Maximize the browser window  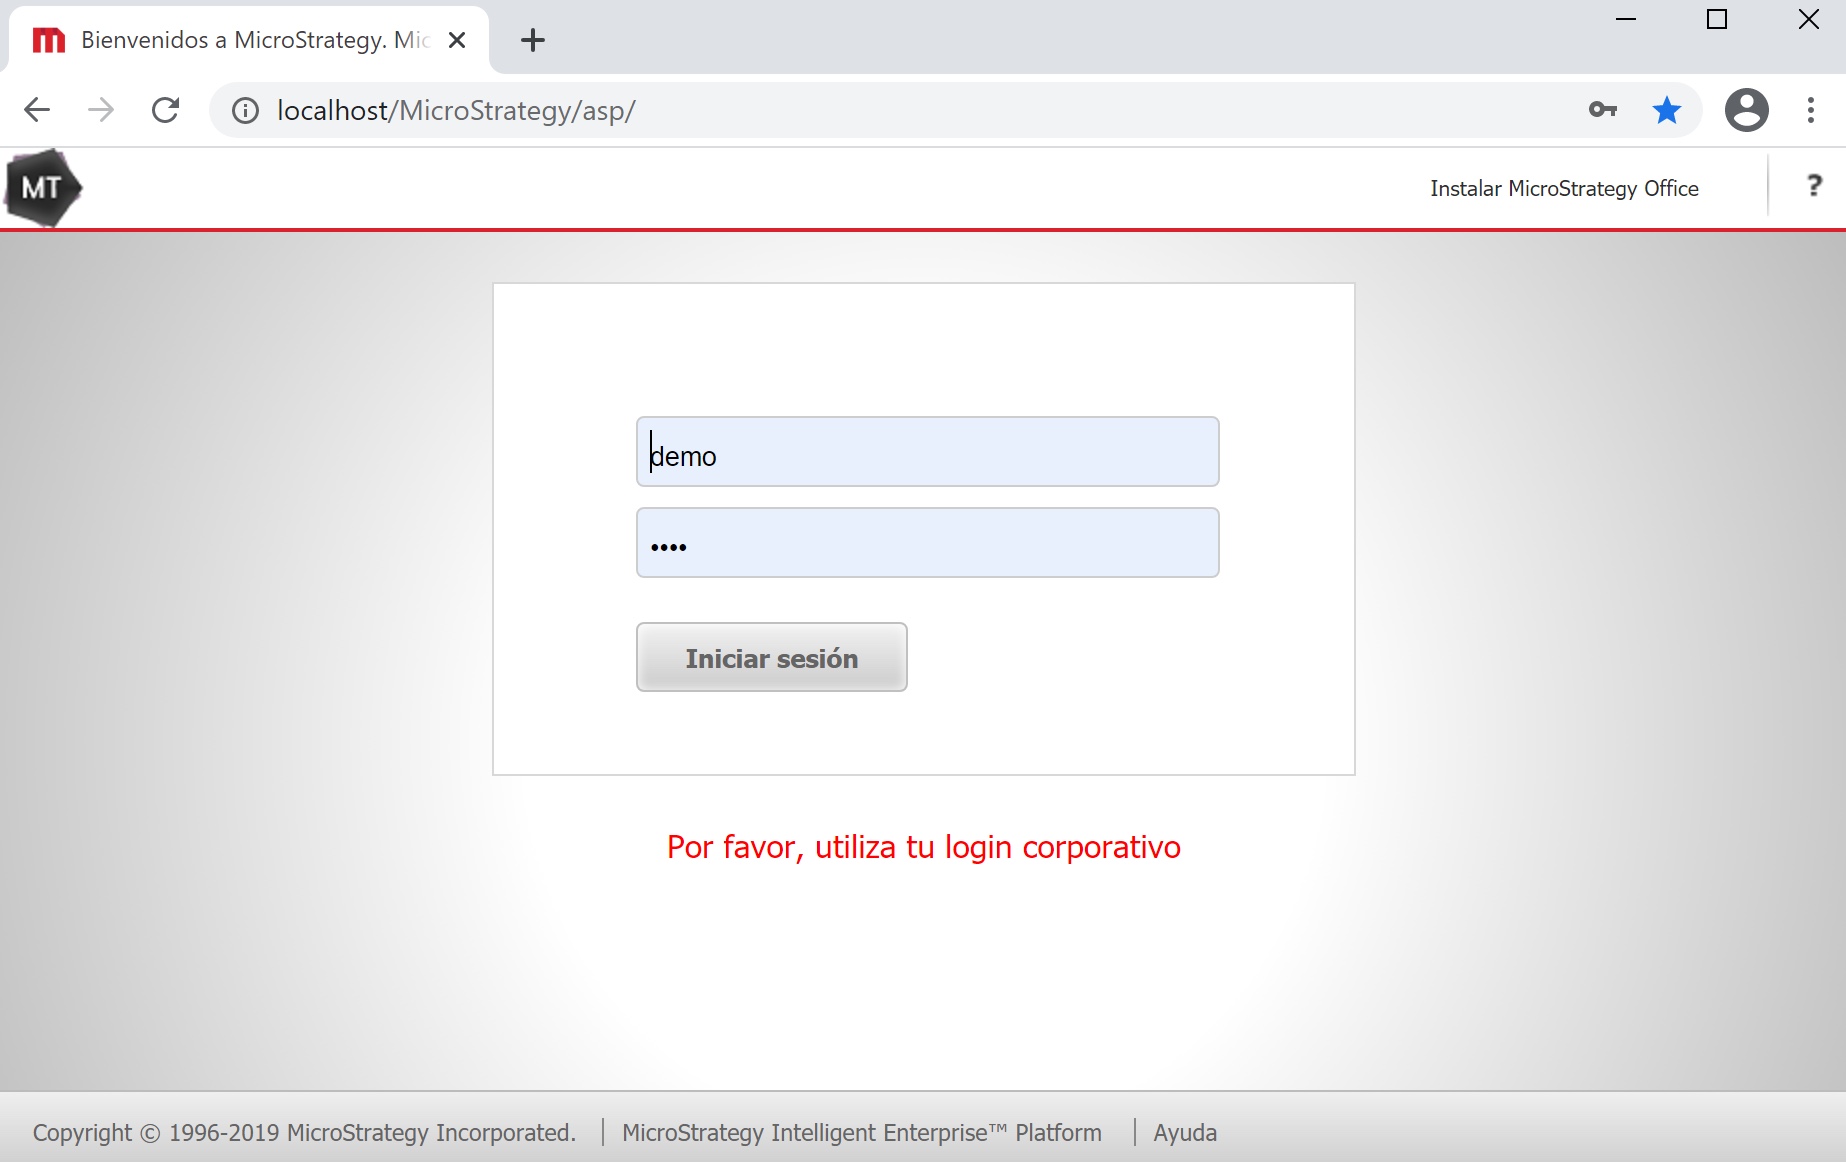[x=1717, y=20]
